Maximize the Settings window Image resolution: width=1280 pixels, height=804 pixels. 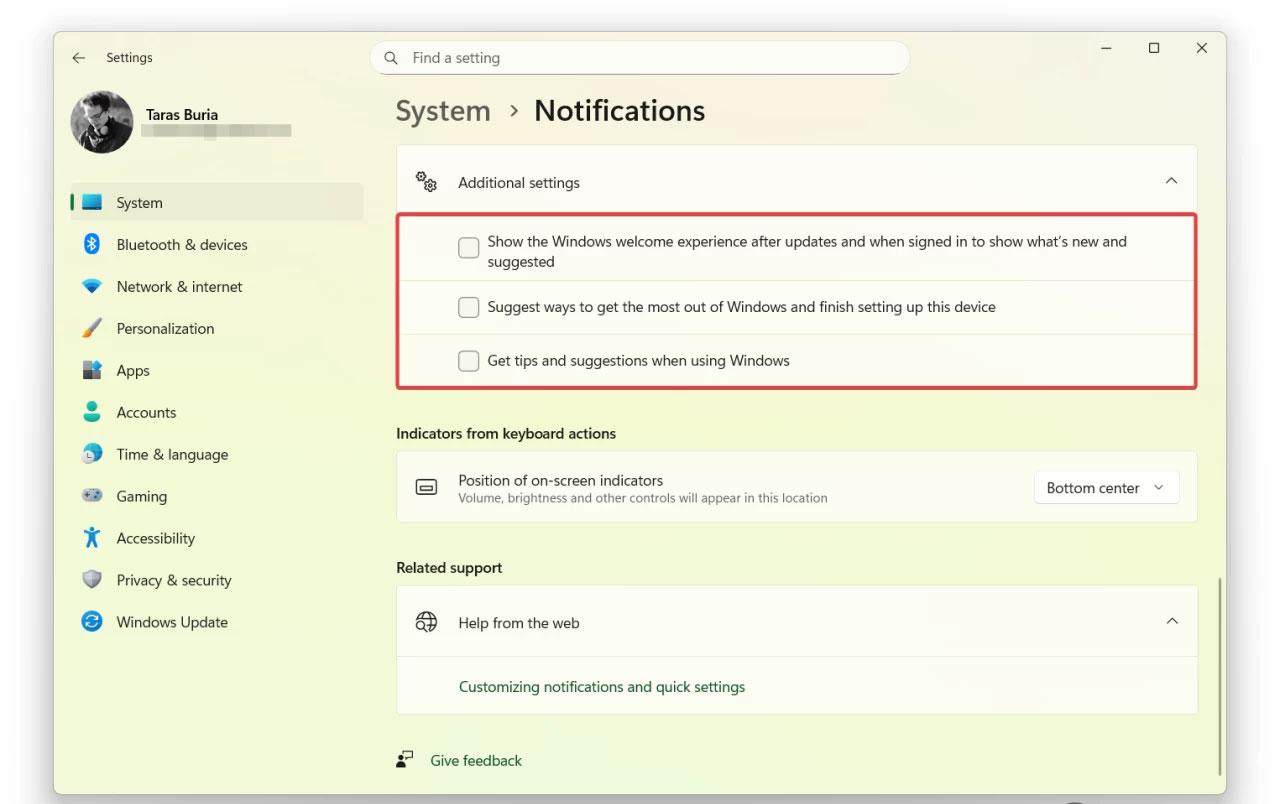[1154, 48]
